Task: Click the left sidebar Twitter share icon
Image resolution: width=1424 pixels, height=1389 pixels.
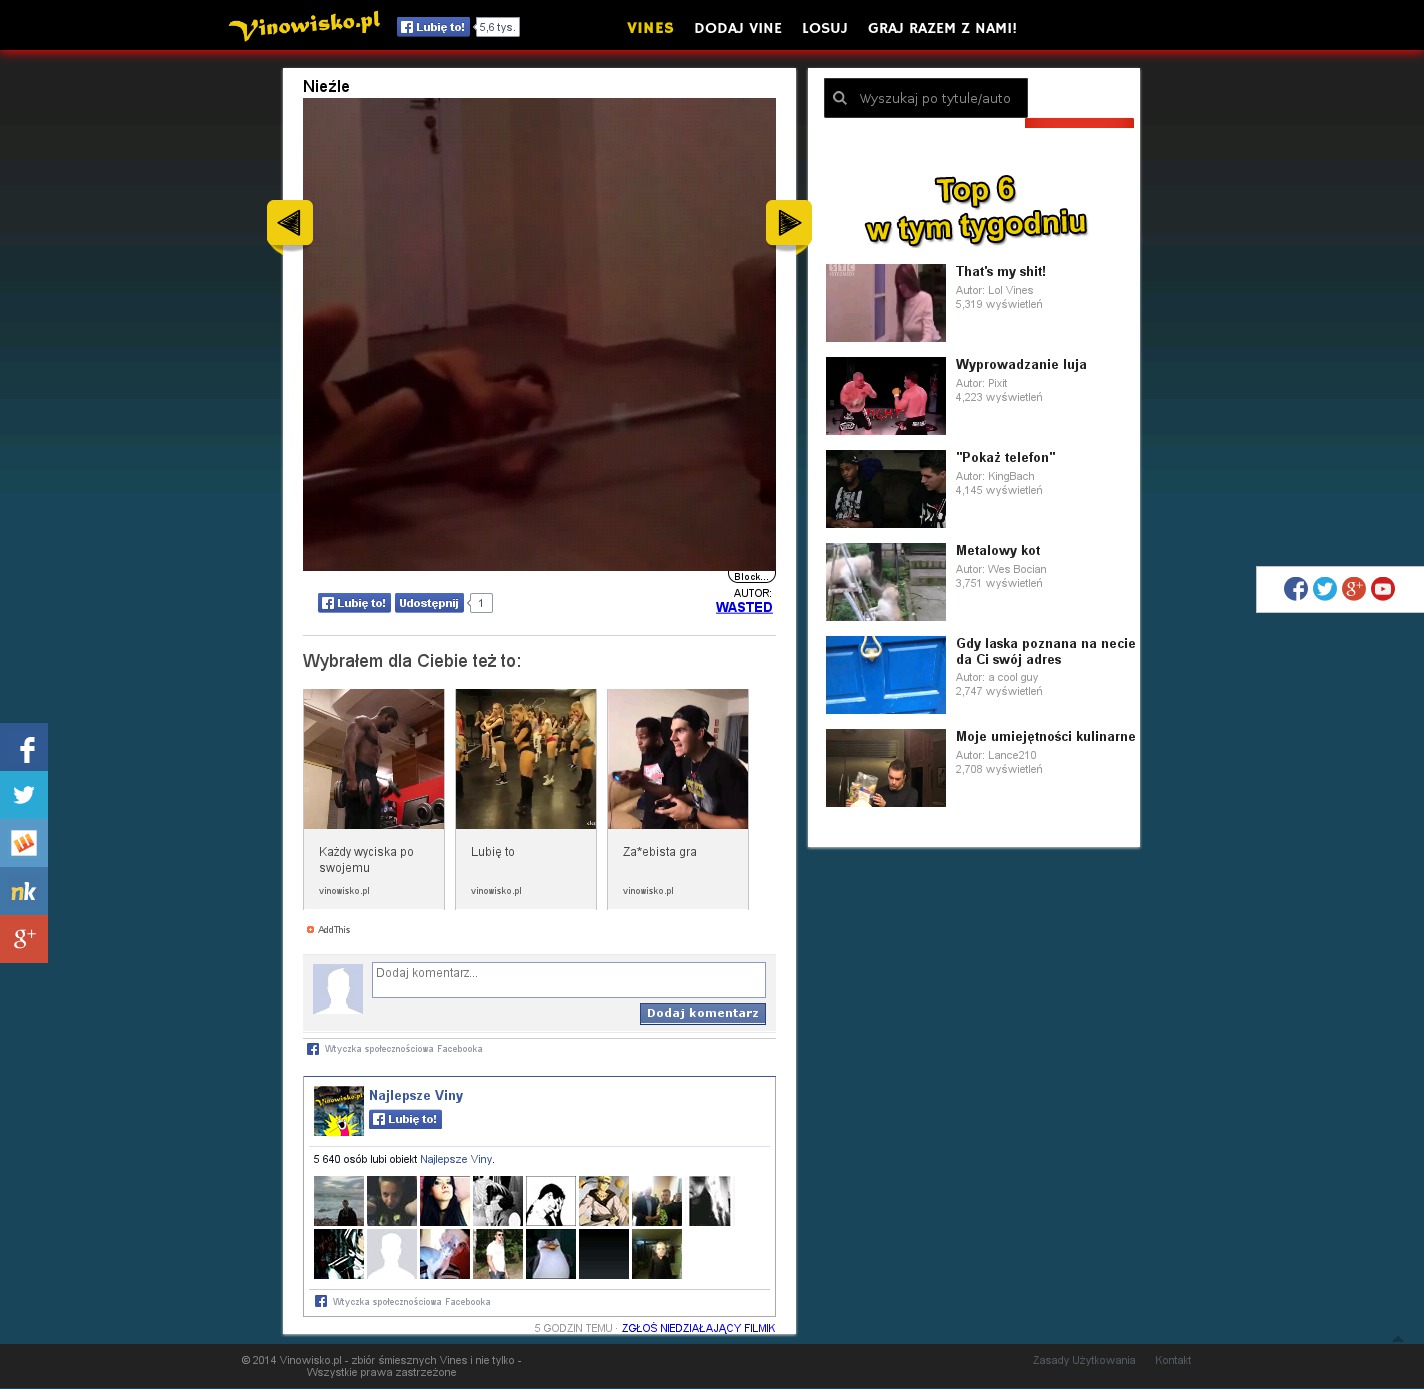Action: pyautogui.click(x=24, y=795)
